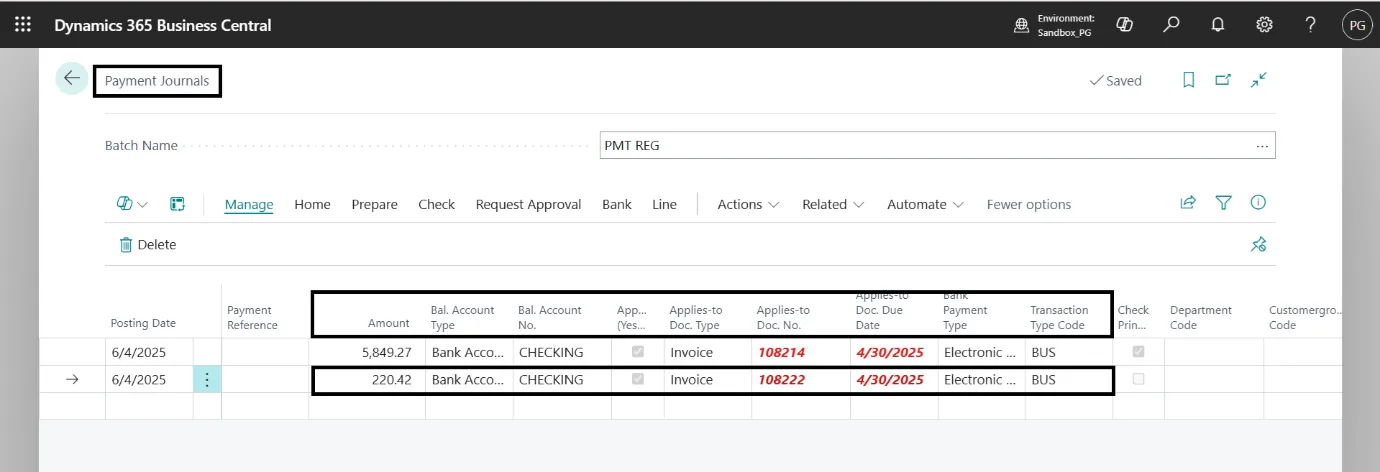
Task: Click the back arrow button
Action: pos(72,79)
